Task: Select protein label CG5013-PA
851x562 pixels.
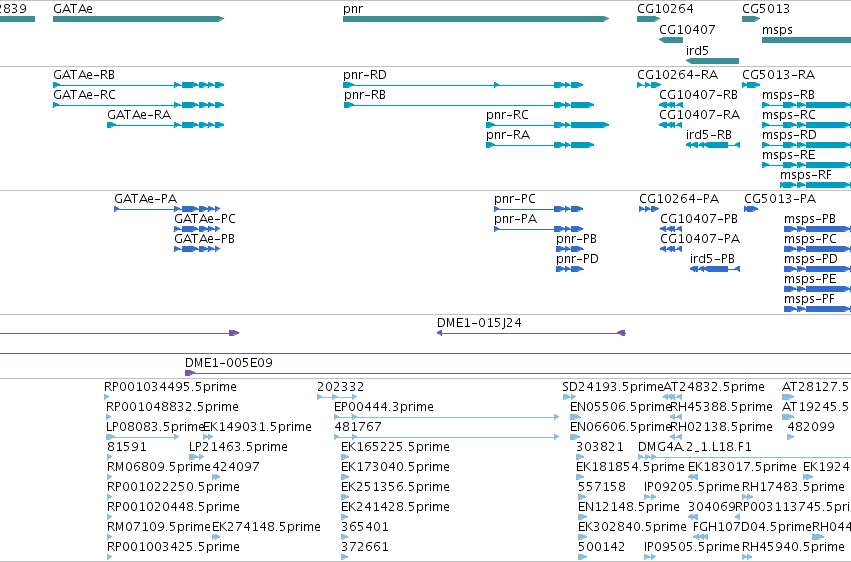Action: click(x=780, y=199)
